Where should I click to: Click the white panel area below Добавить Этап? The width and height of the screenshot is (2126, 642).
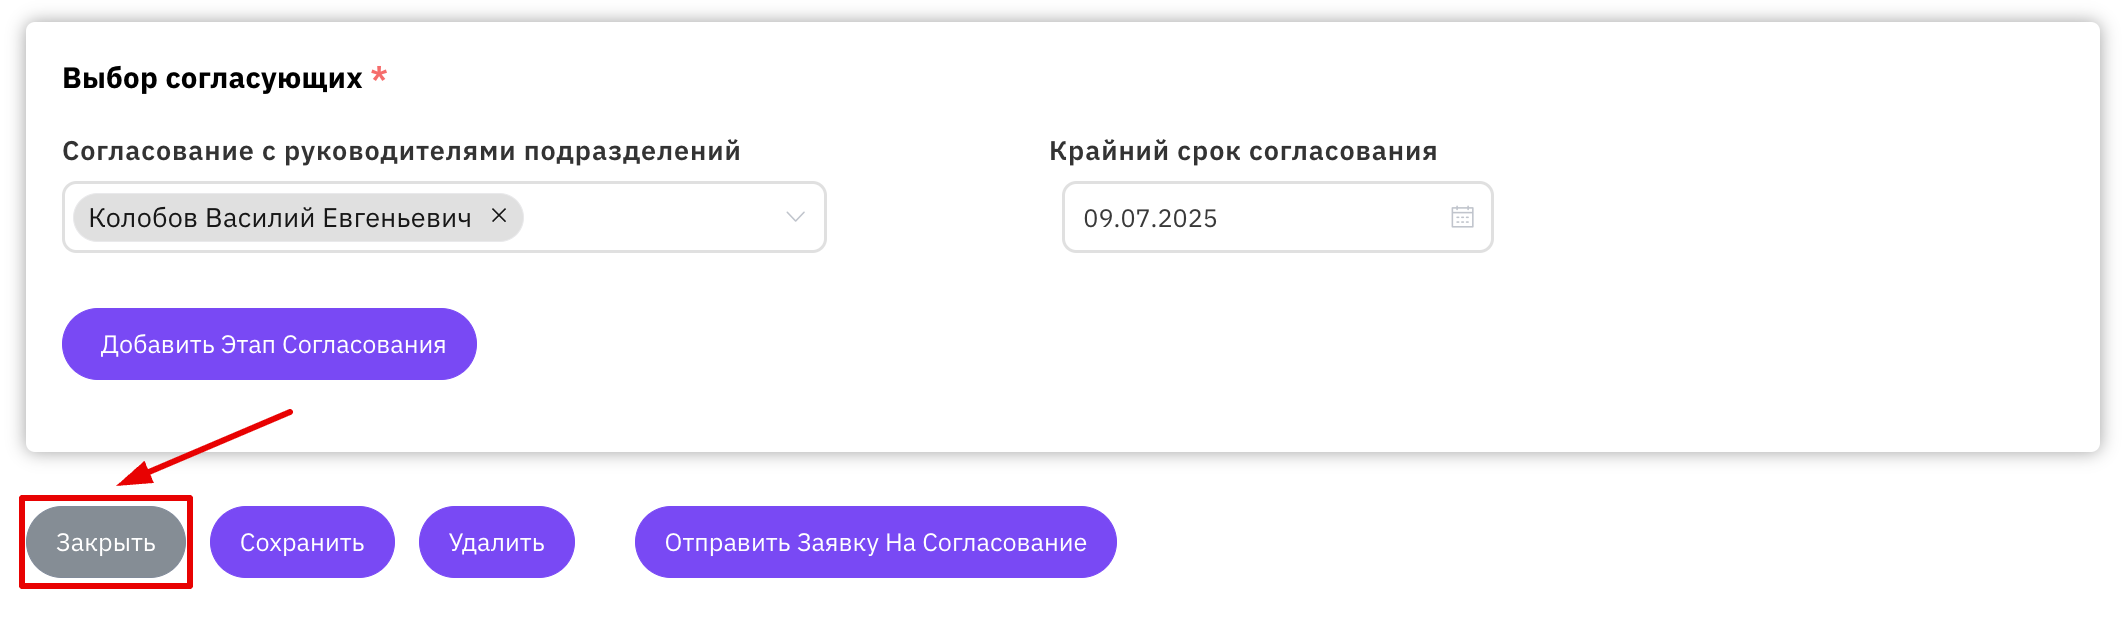pos(1000,415)
